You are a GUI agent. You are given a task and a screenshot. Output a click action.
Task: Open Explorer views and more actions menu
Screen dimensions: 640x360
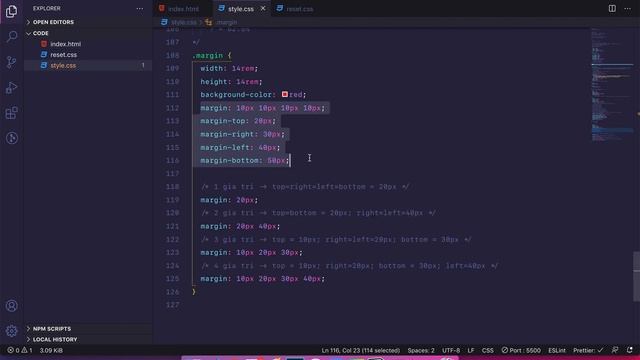coord(140,9)
